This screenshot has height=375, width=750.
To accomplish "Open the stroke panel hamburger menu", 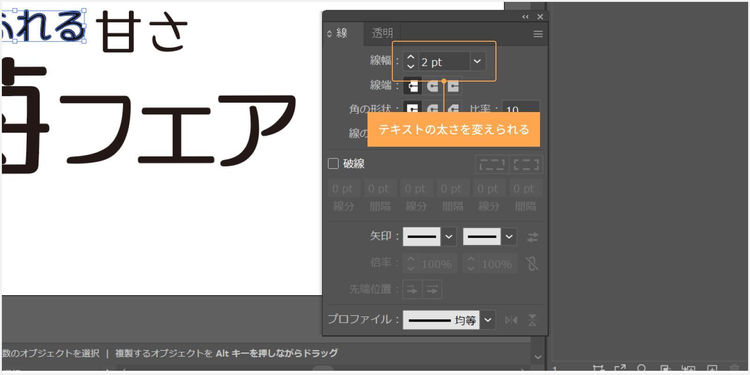I will click(x=538, y=34).
